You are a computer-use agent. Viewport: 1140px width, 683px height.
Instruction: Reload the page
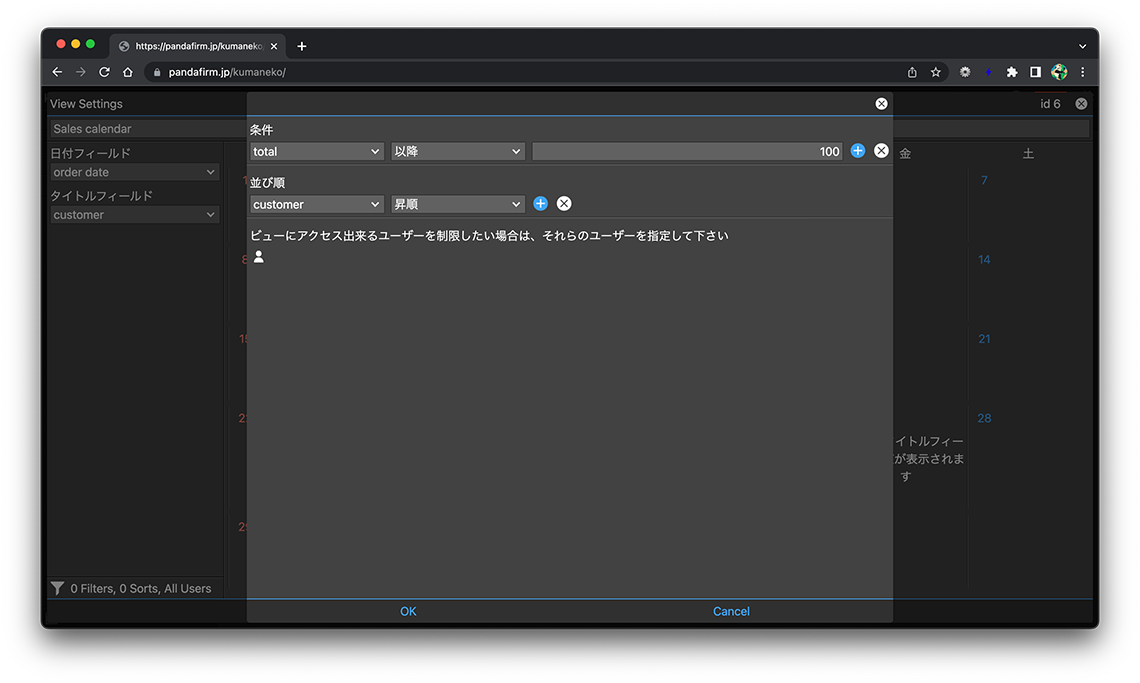104,72
